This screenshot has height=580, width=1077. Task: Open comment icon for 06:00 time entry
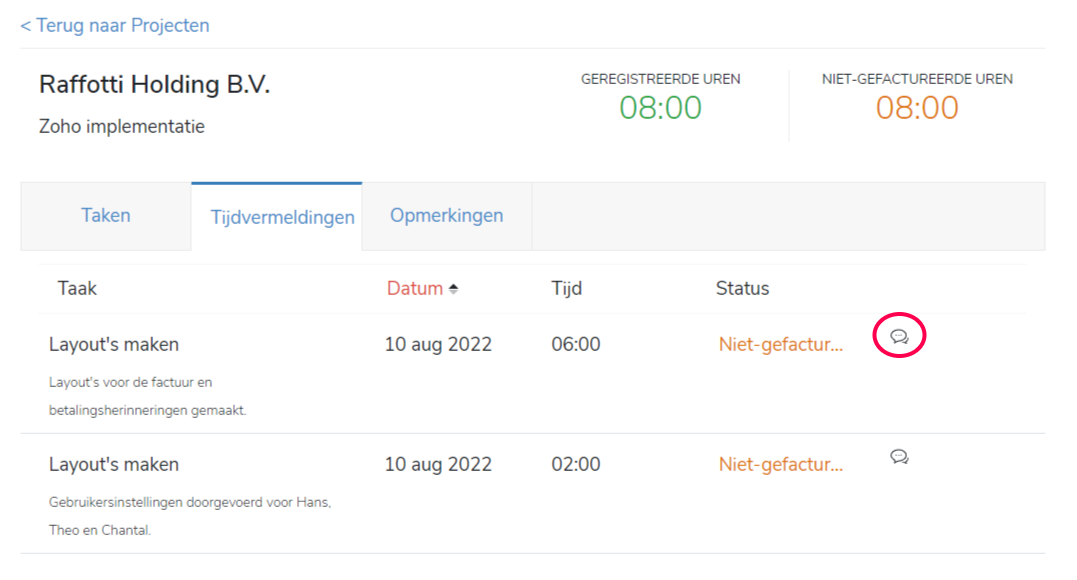pyautogui.click(x=899, y=336)
